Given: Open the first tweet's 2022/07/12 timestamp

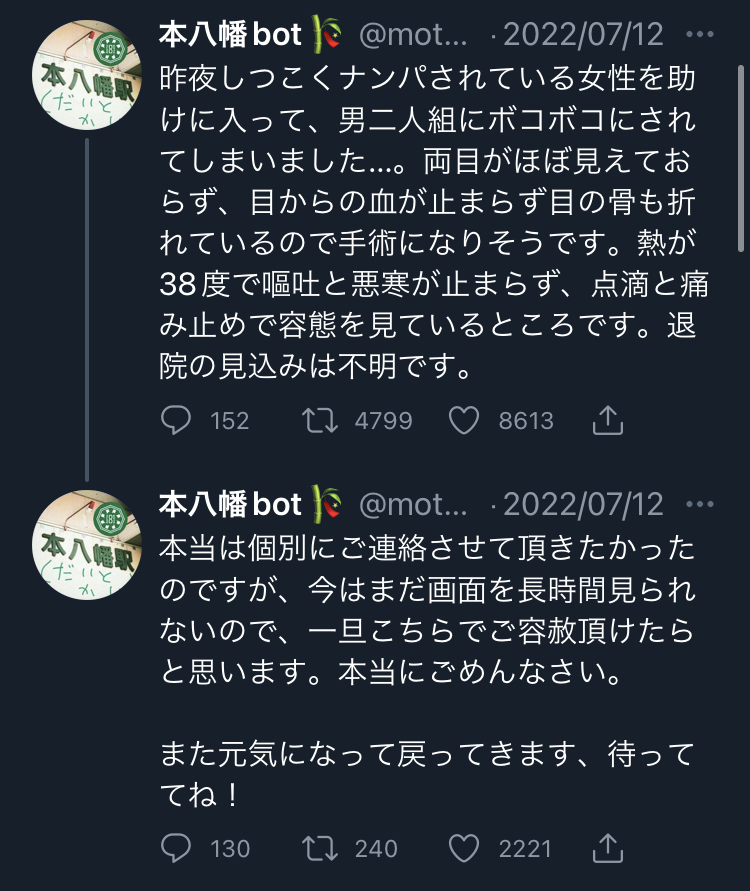Looking at the screenshot, I should click(582, 36).
